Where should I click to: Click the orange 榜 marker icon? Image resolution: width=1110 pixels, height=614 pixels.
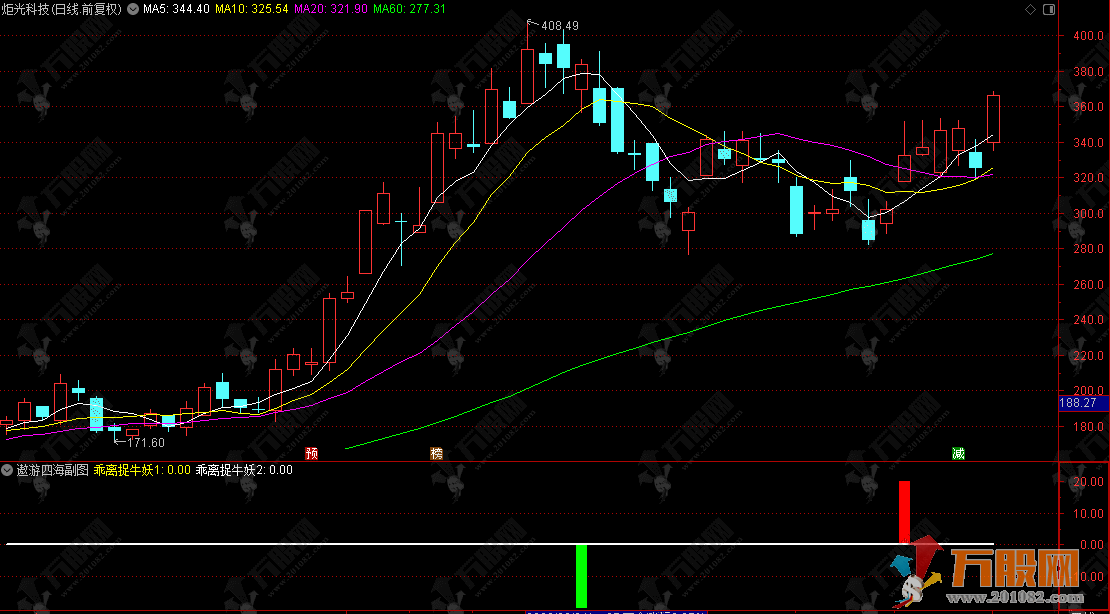(436, 454)
